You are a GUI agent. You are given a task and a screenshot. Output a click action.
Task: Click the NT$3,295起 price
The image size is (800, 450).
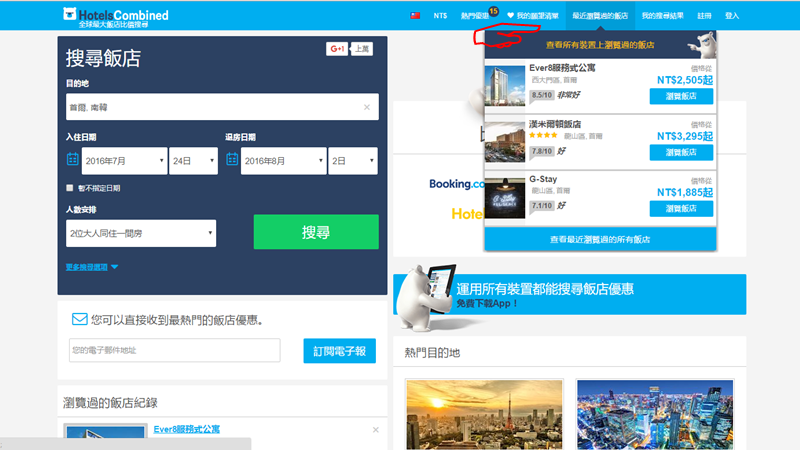[x=685, y=136]
